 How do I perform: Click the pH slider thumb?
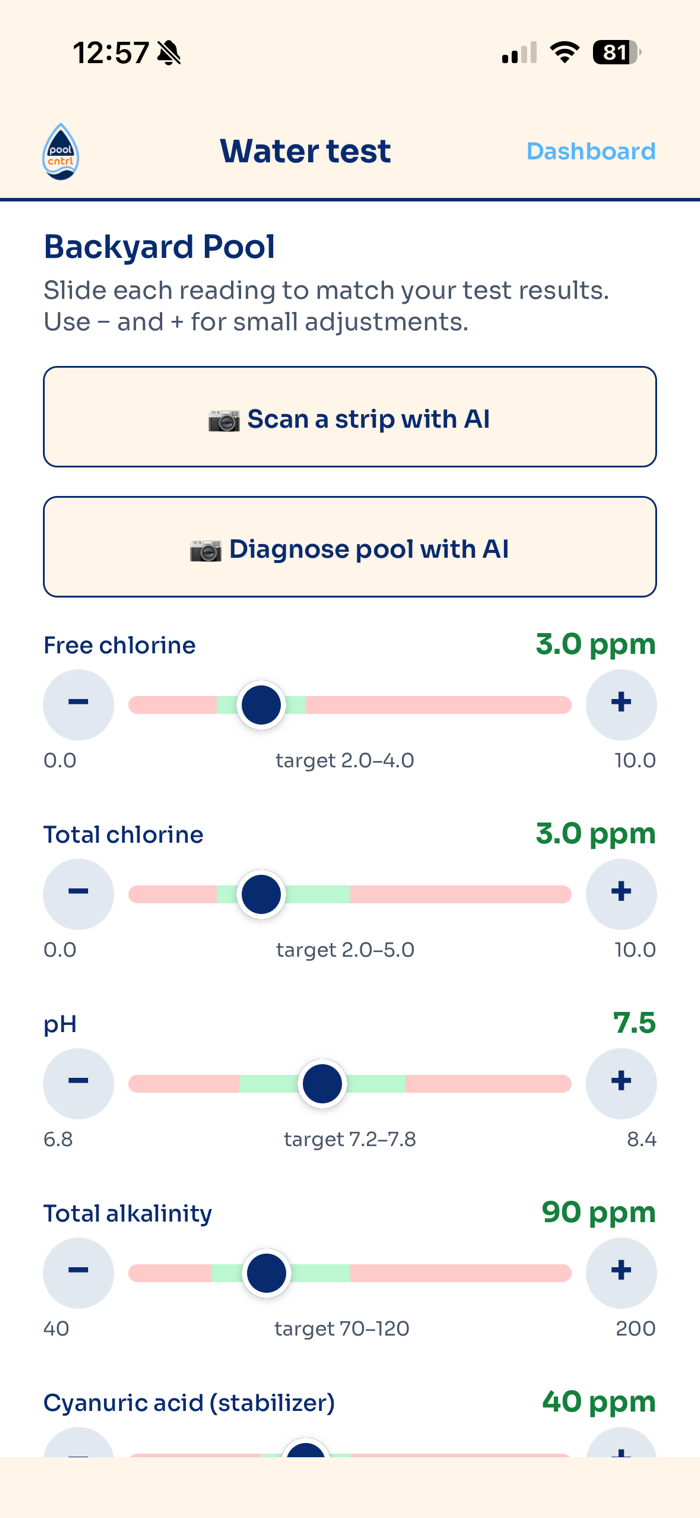(x=322, y=1083)
